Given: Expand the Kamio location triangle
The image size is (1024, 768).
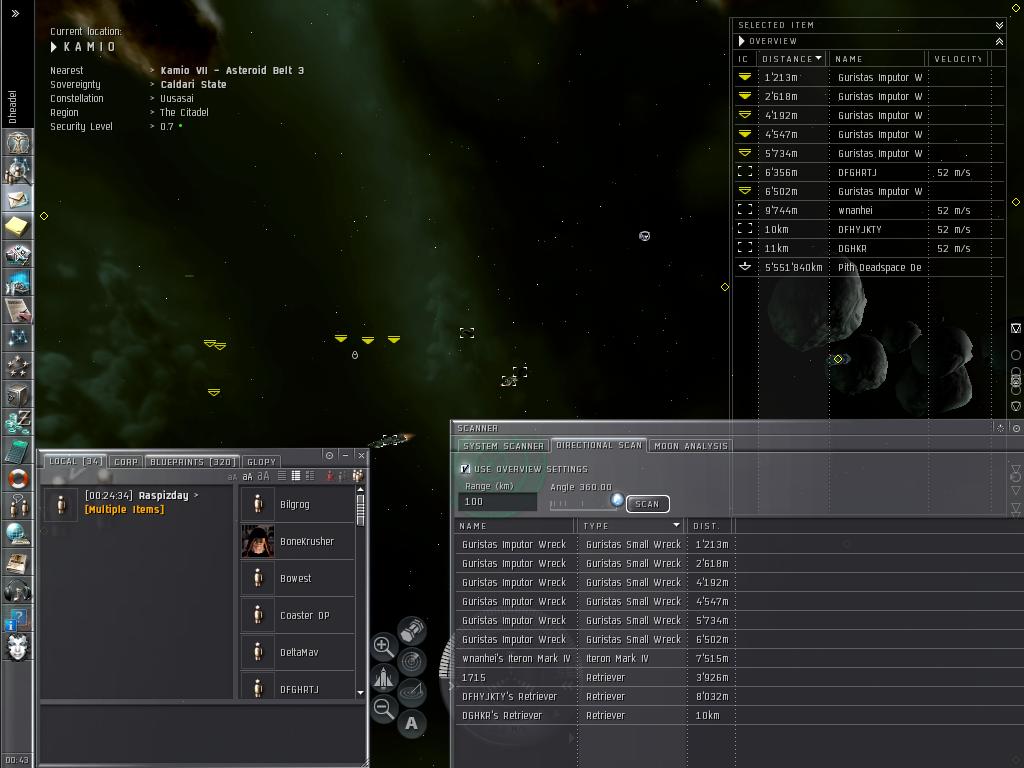Looking at the screenshot, I should [x=54, y=47].
